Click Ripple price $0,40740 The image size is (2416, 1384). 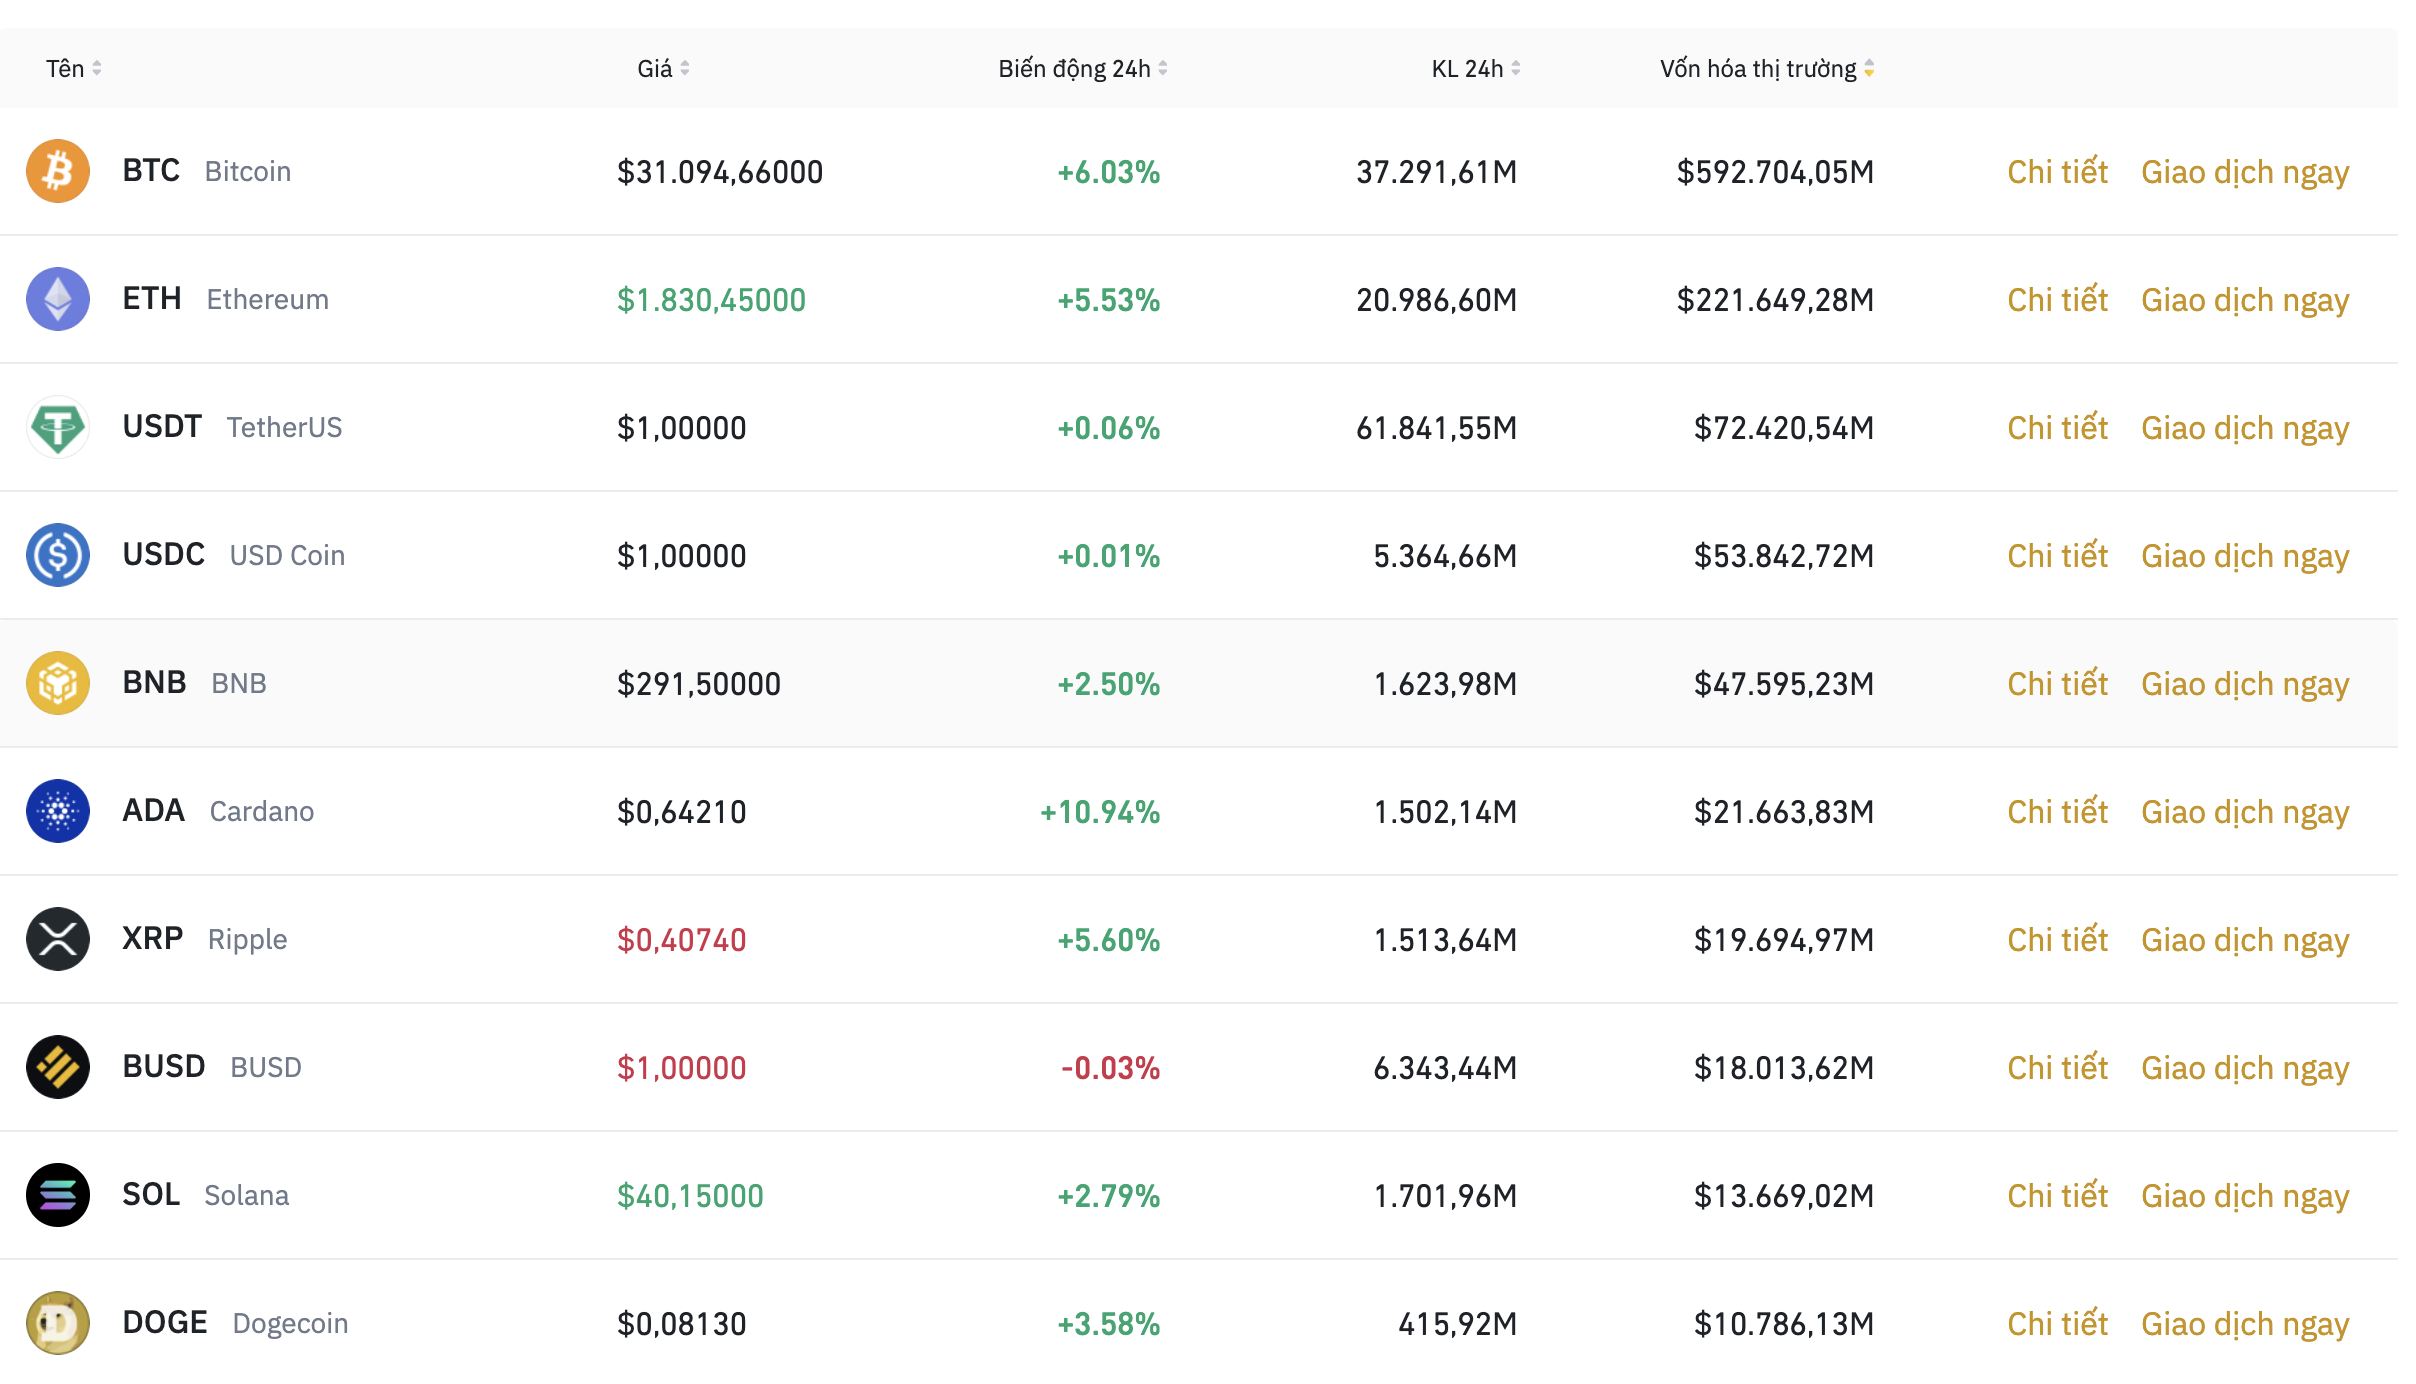coord(682,940)
